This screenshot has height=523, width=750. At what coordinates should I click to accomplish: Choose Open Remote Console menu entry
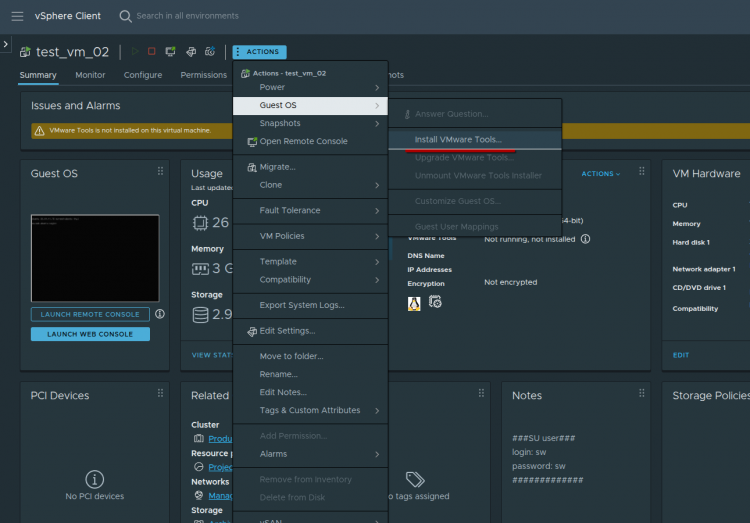pos(310,142)
